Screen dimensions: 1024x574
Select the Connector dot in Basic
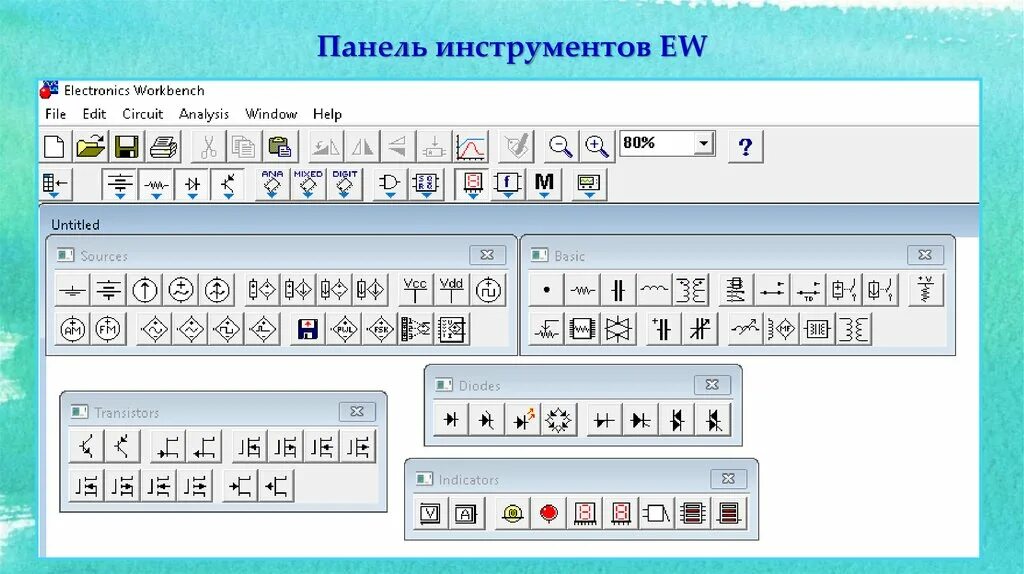coord(547,290)
